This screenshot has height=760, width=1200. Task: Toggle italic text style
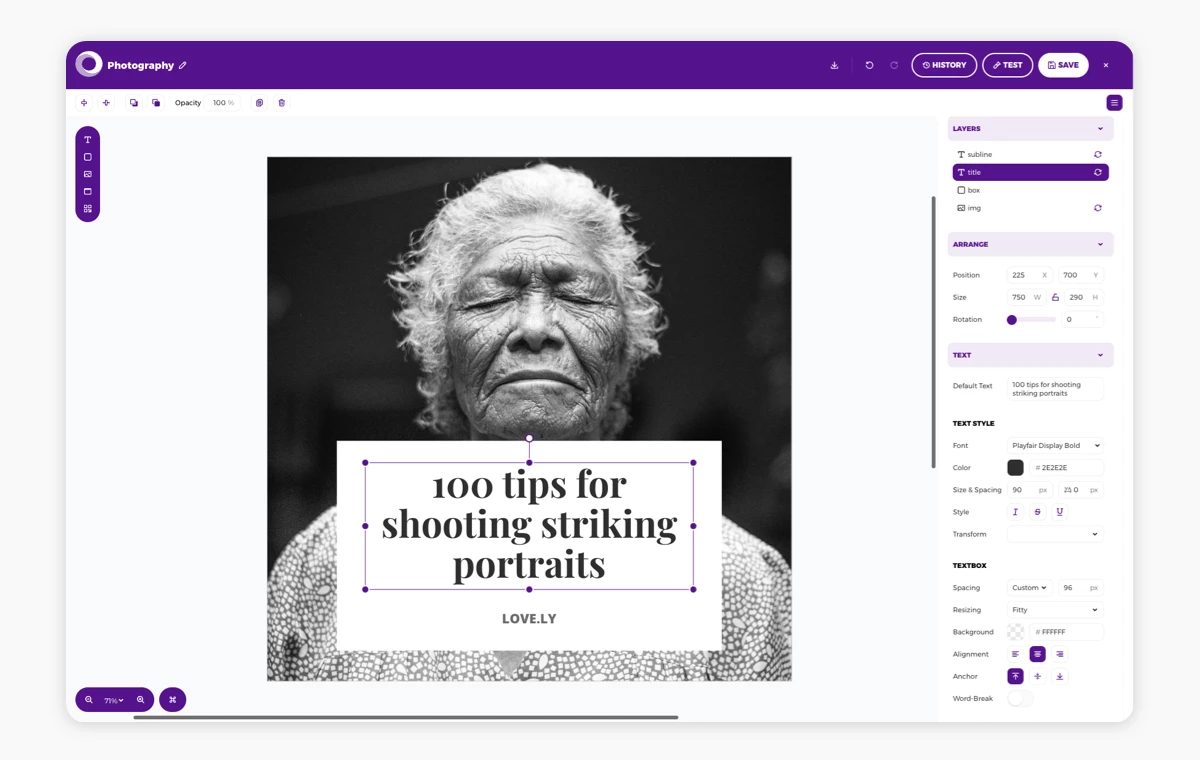tap(1015, 512)
